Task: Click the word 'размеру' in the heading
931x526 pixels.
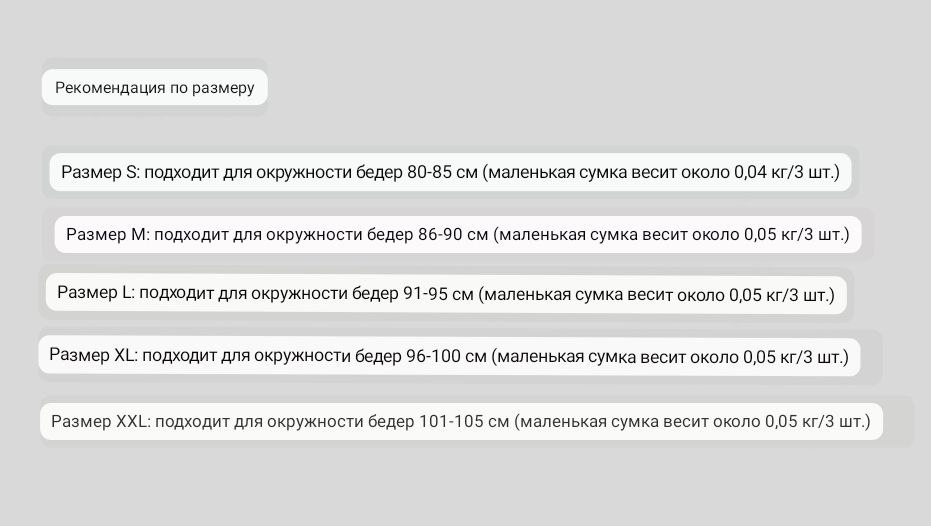Action: 223,88
